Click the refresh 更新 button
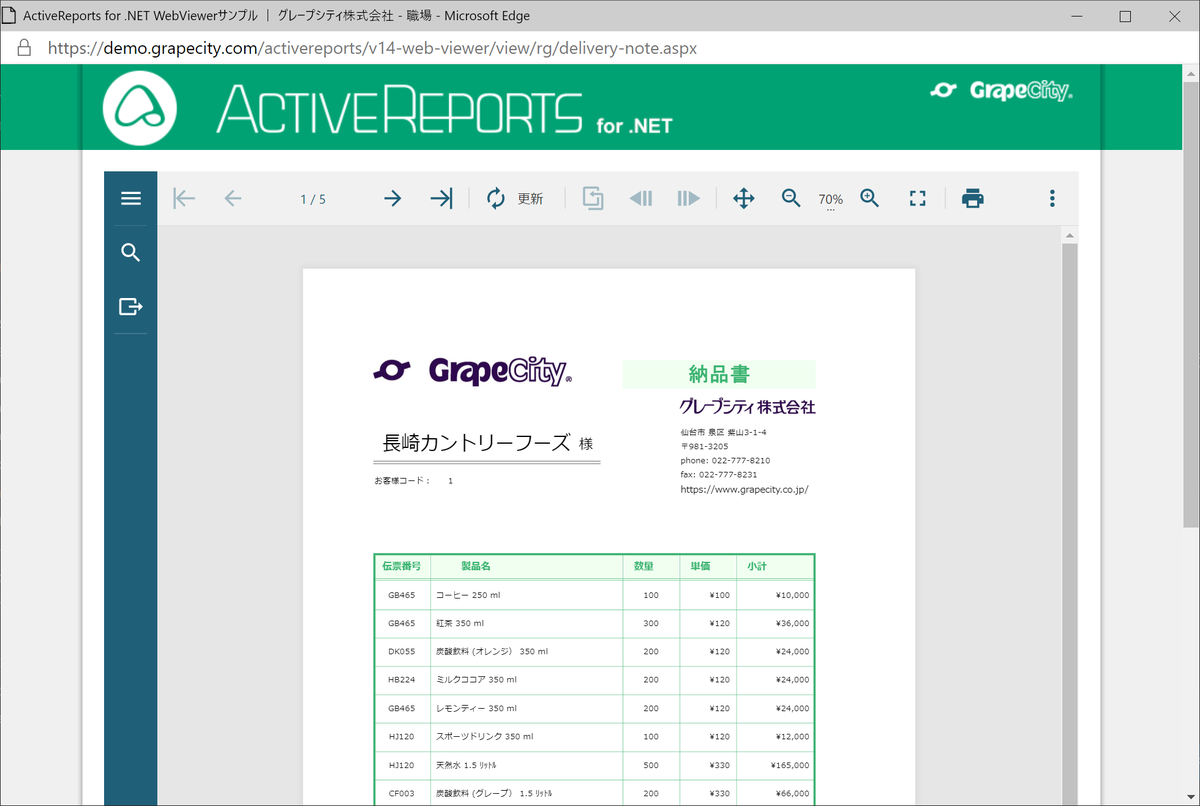 [515, 198]
